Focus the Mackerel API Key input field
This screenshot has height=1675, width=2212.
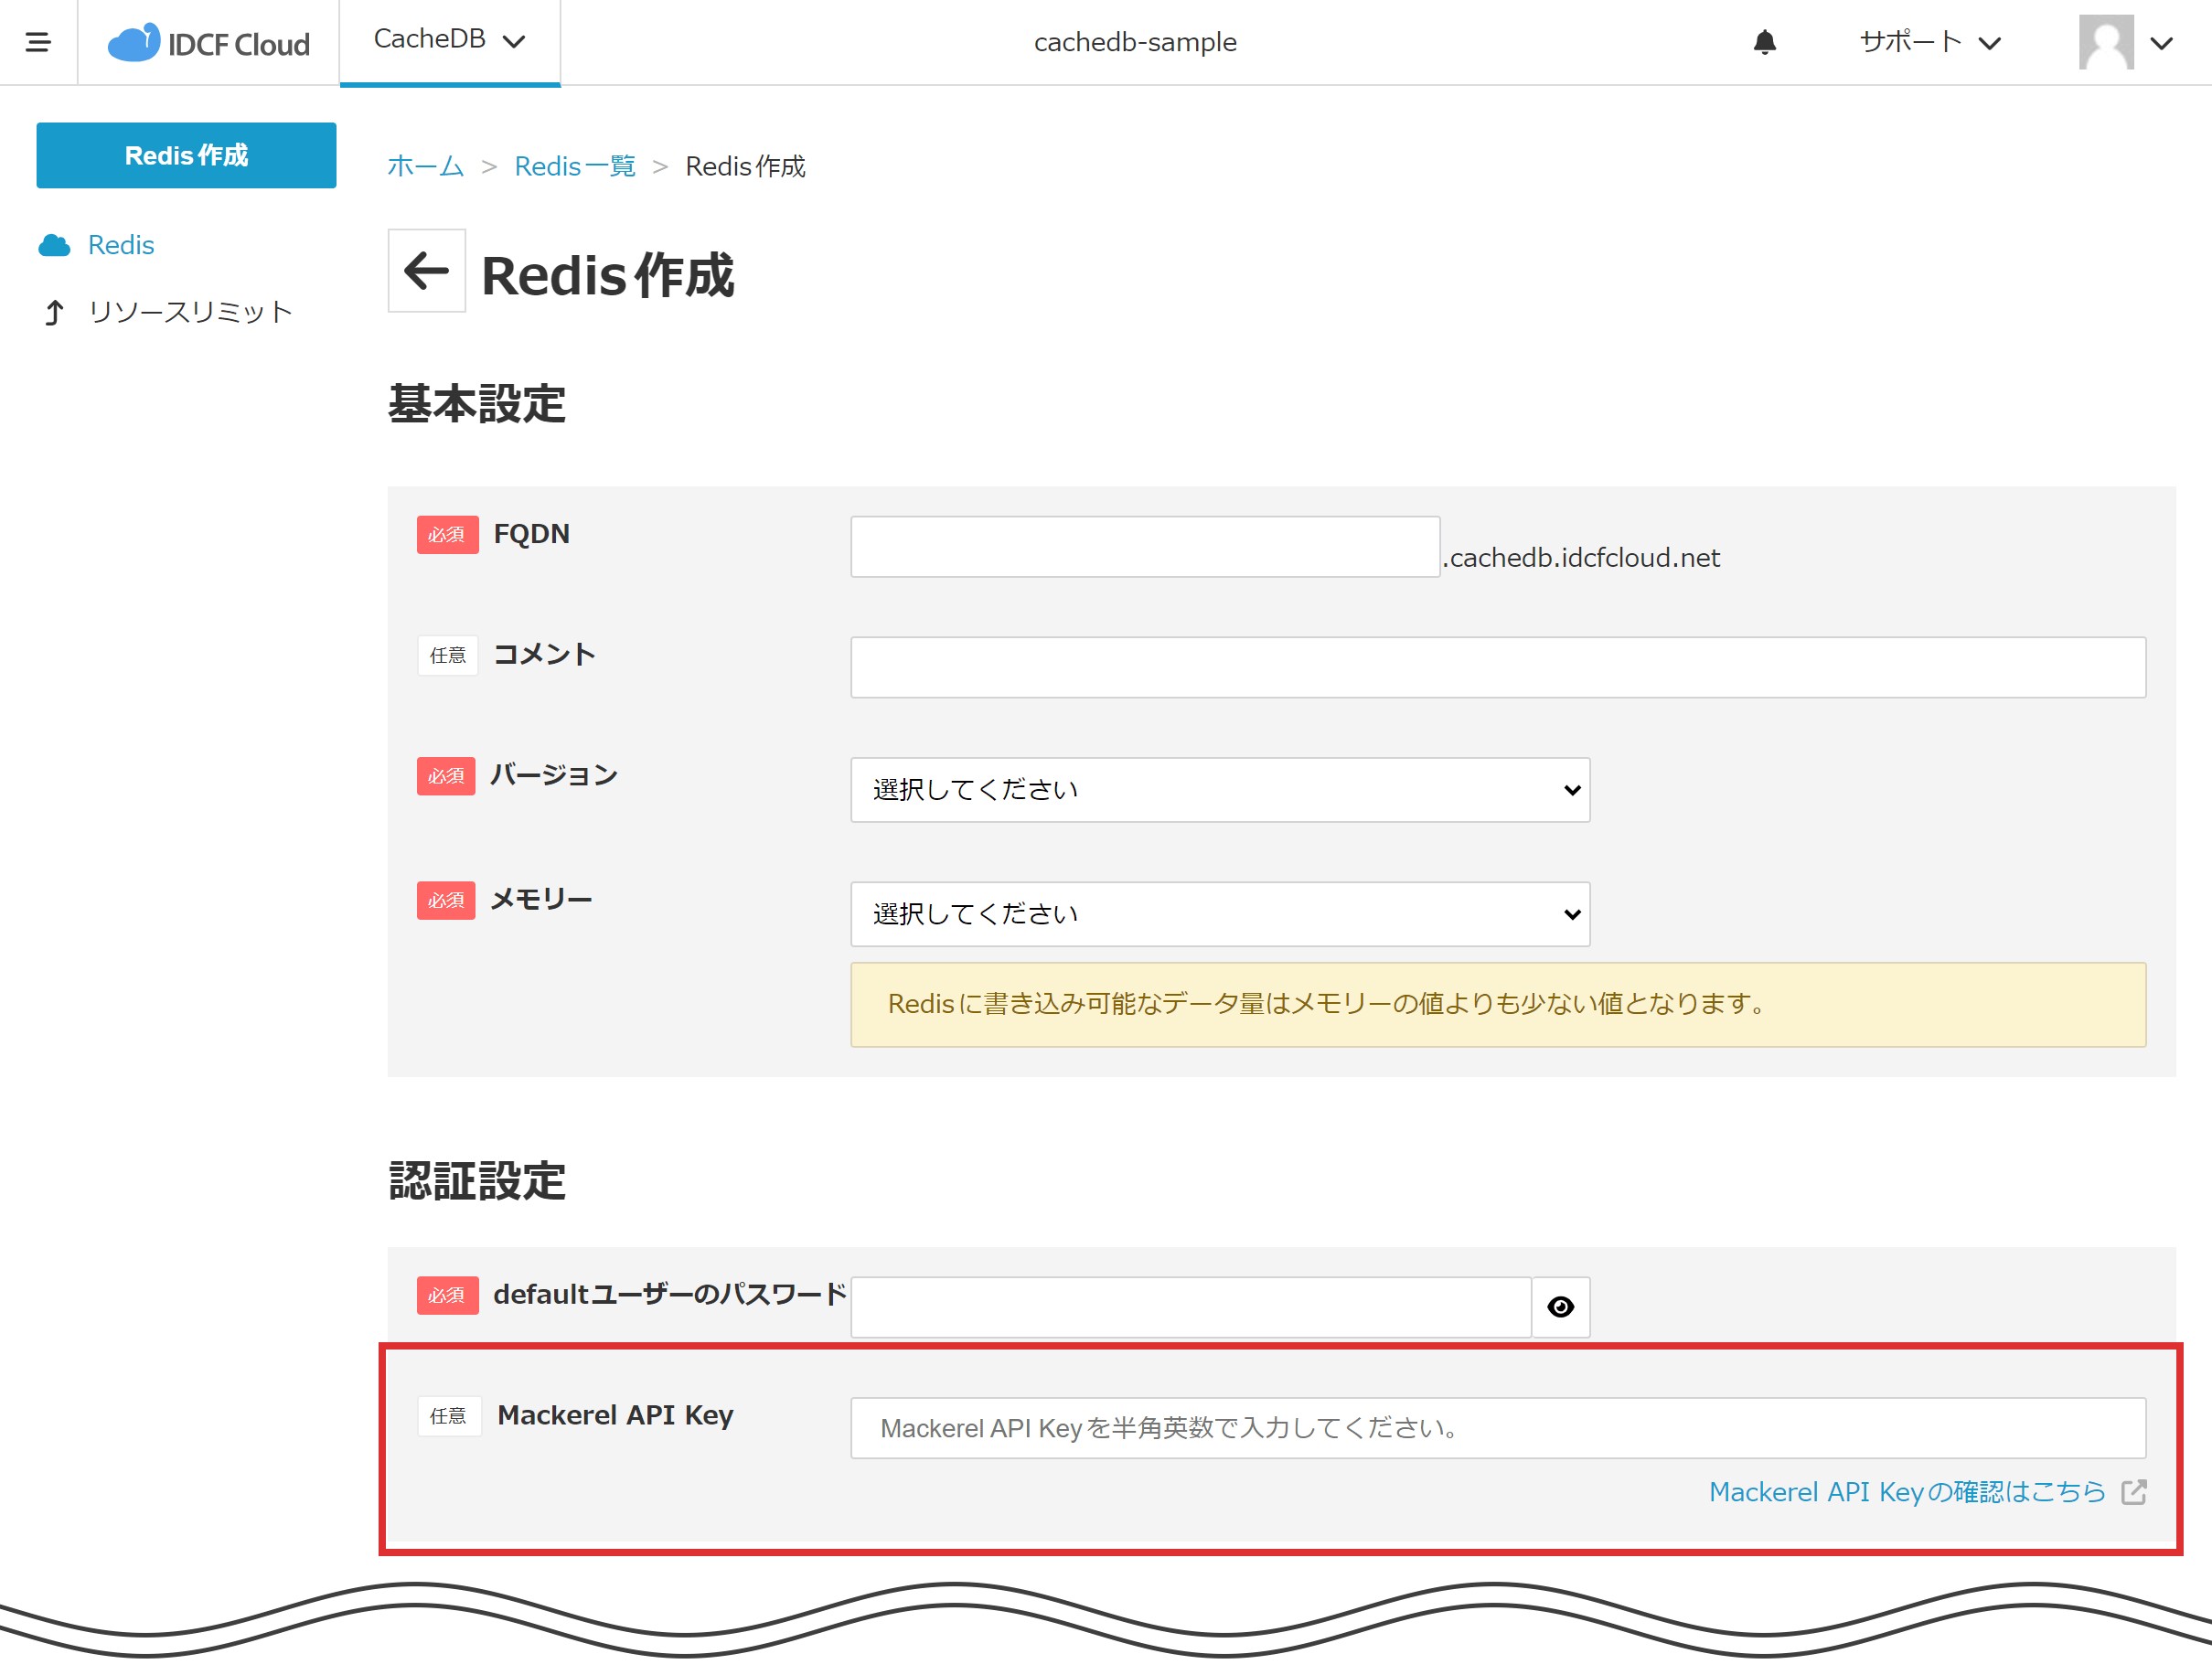coord(1500,1428)
